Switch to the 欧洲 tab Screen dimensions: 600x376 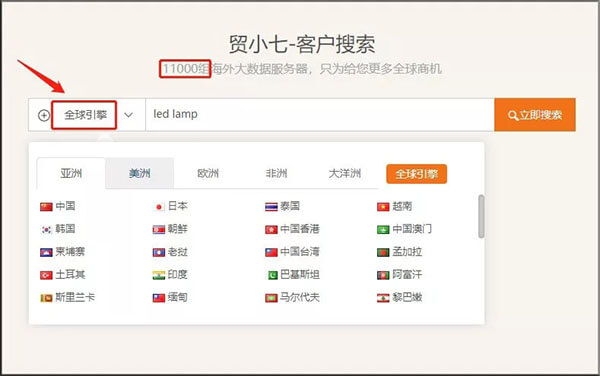coord(208,173)
